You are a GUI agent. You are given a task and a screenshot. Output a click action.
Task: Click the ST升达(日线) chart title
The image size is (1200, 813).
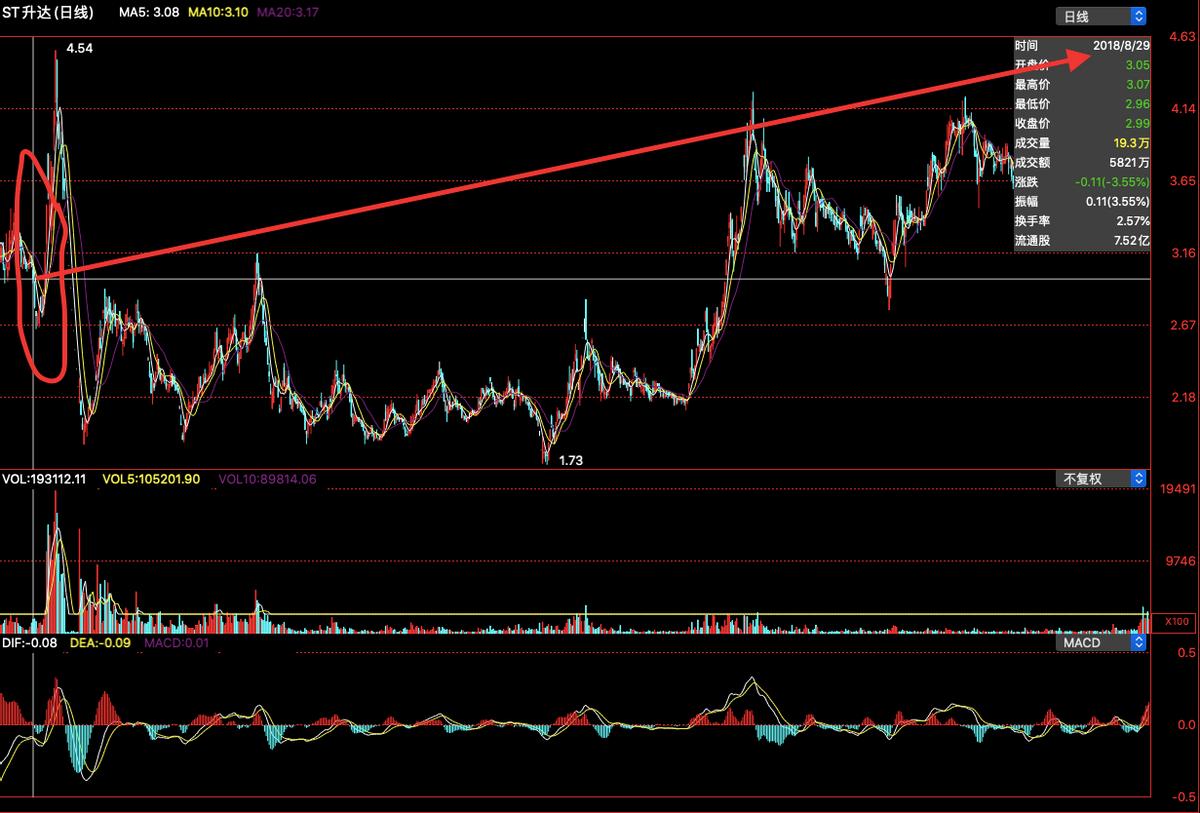47,13
